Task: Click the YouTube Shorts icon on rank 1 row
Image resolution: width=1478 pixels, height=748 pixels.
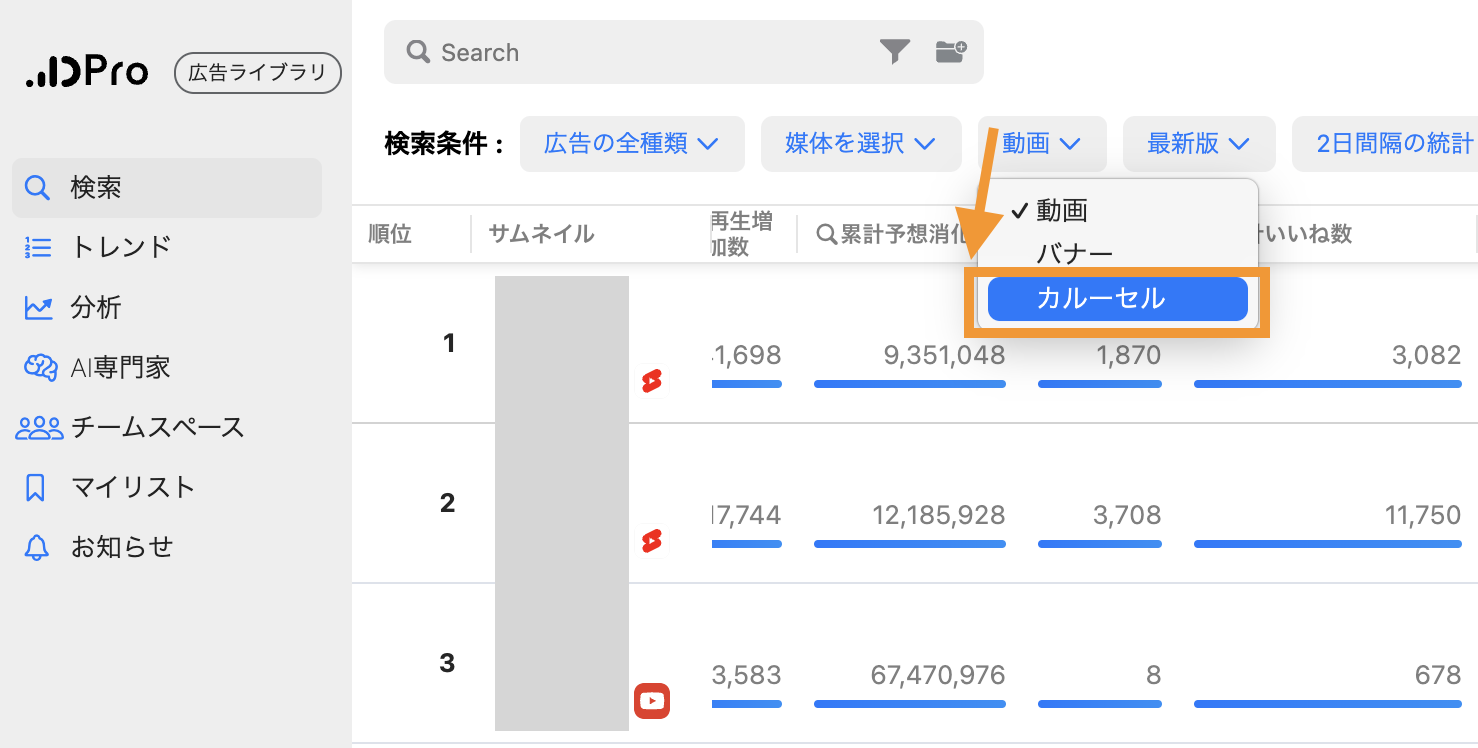Action: (652, 382)
